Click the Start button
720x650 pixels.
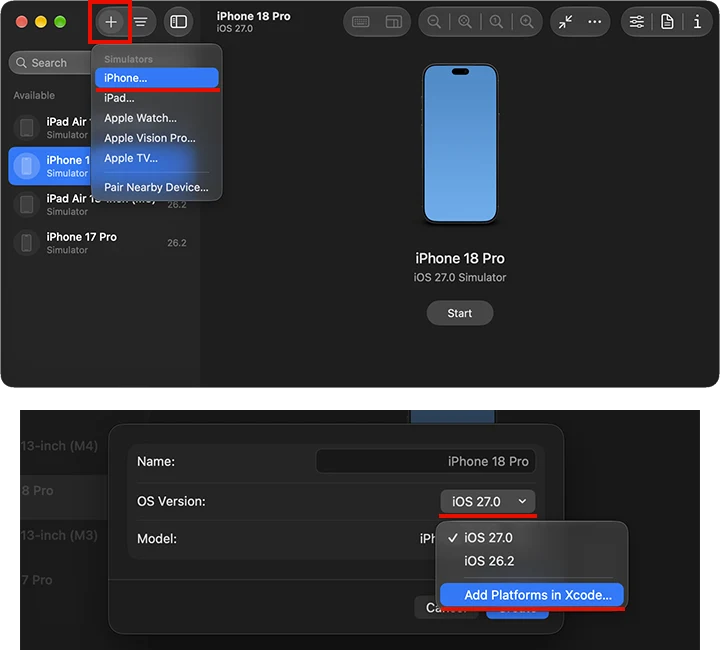point(460,313)
